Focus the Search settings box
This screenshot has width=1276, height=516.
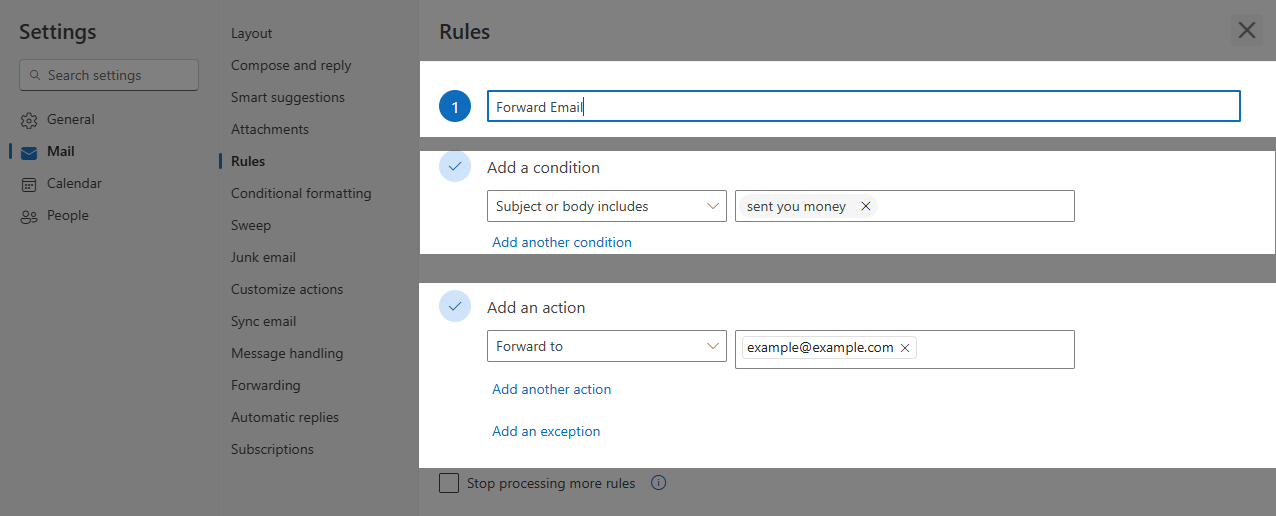[109, 75]
